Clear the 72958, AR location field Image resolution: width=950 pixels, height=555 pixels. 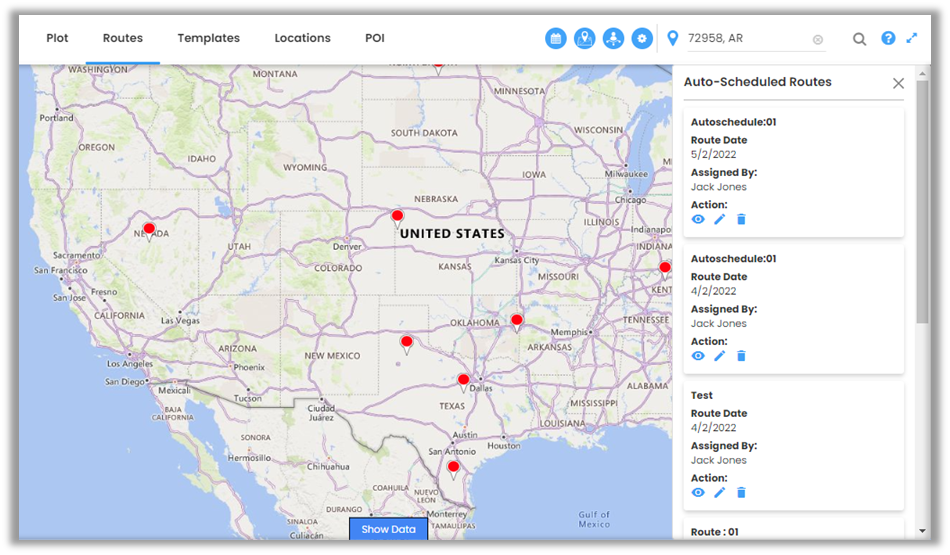[x=818, y=40]
